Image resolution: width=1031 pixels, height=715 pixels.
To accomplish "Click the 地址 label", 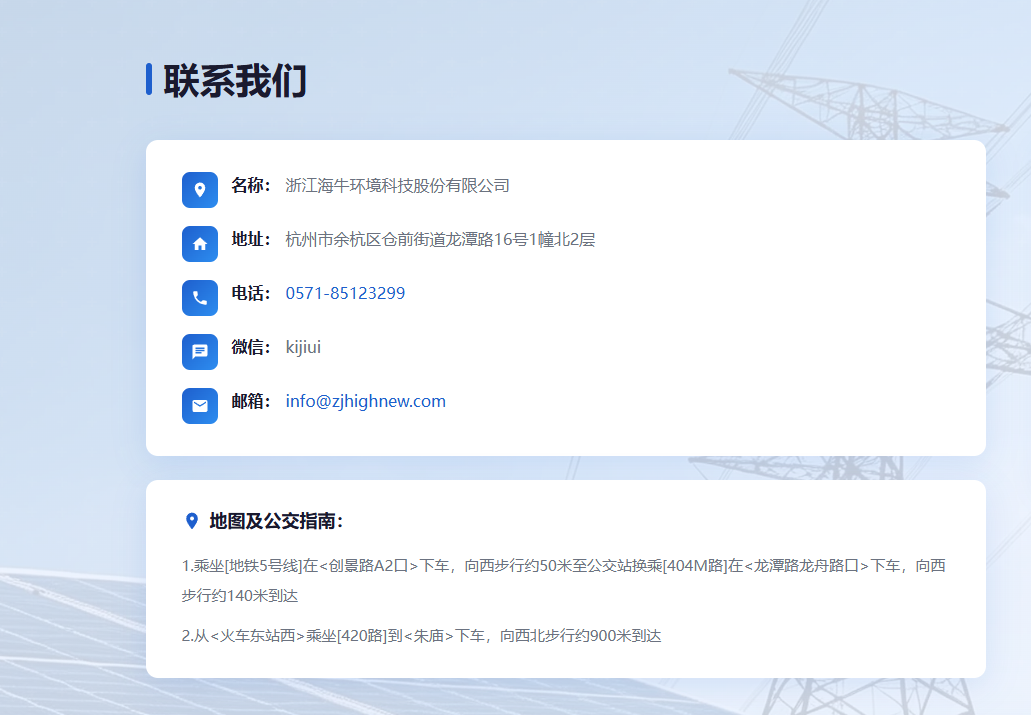I will pos(251,239).
